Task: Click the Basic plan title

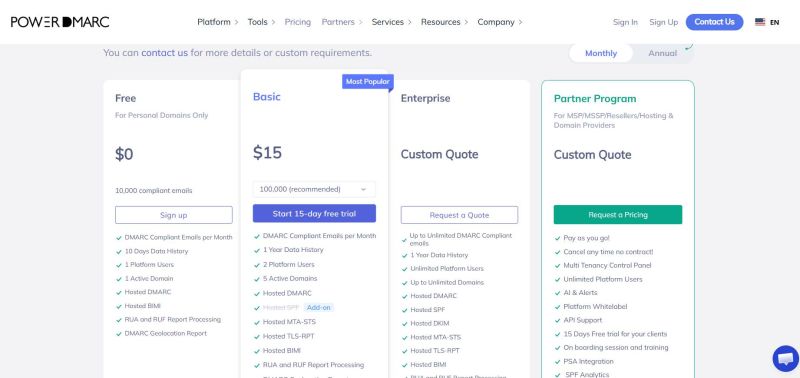Action: tap(267, 97)
